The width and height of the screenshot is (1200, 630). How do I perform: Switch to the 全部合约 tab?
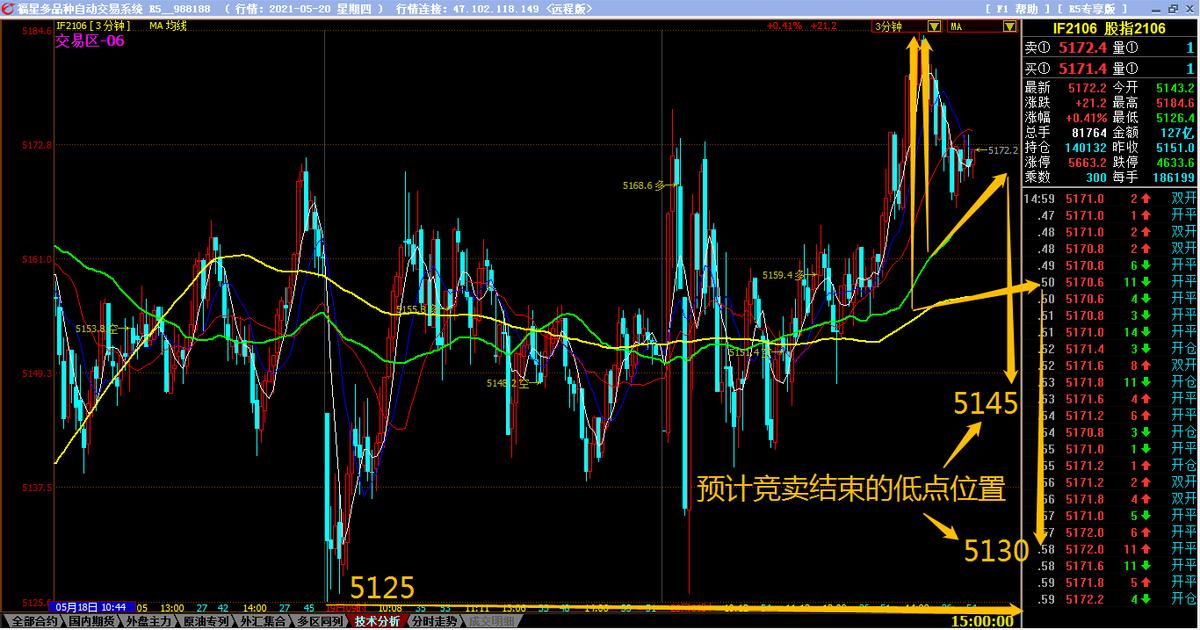click(33, 621)
